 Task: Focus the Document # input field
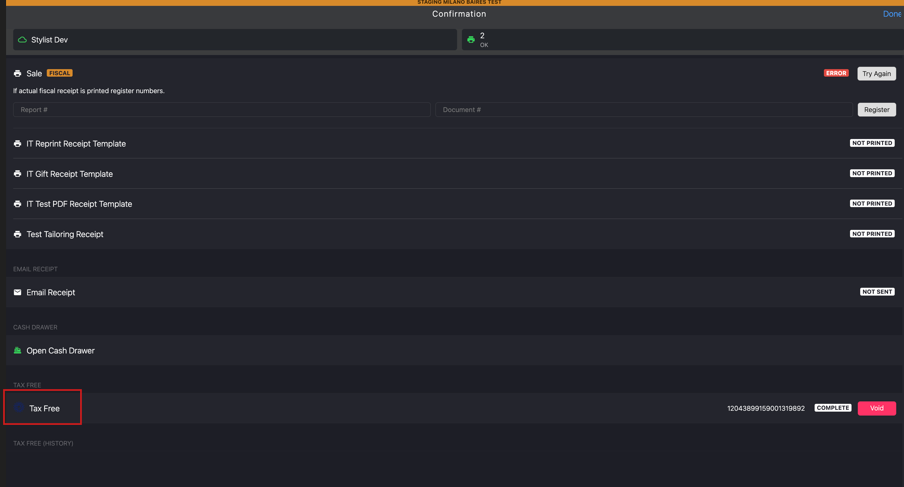[644, 110]
